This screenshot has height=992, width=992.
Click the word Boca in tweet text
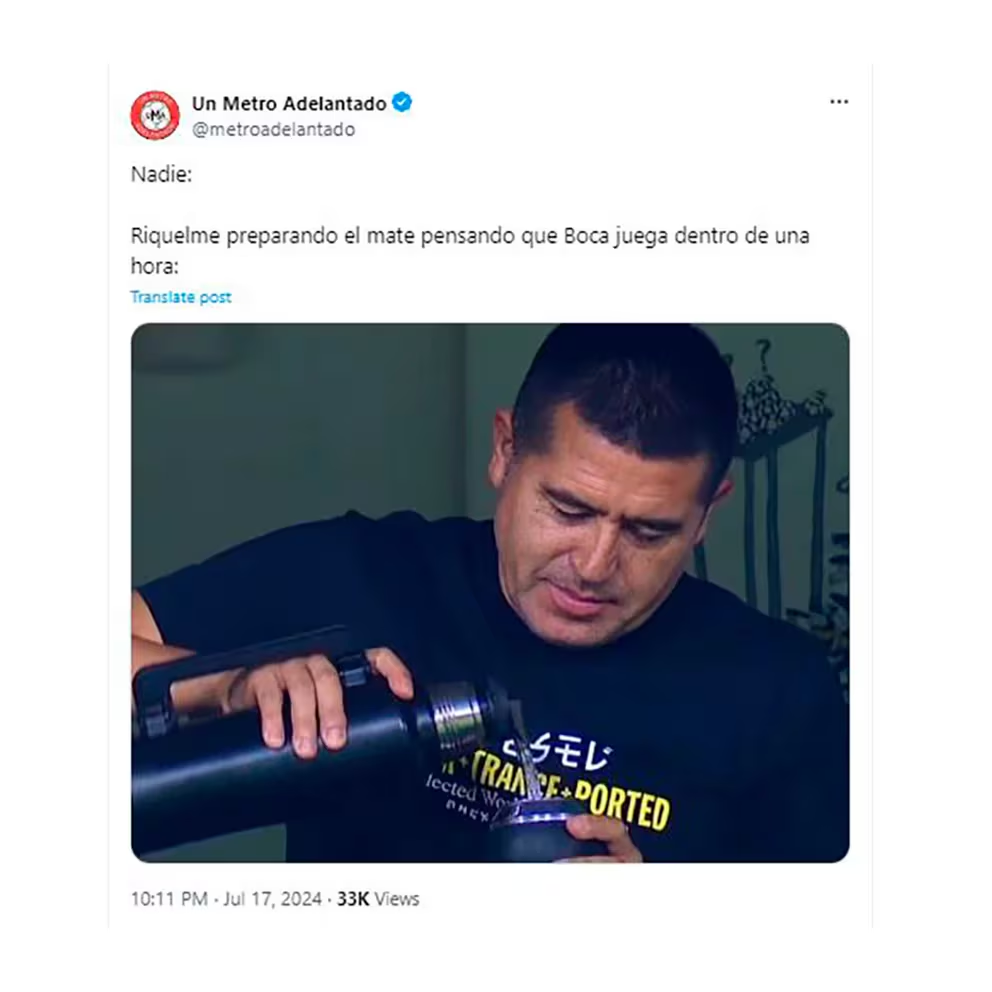[x=586, y=235]
